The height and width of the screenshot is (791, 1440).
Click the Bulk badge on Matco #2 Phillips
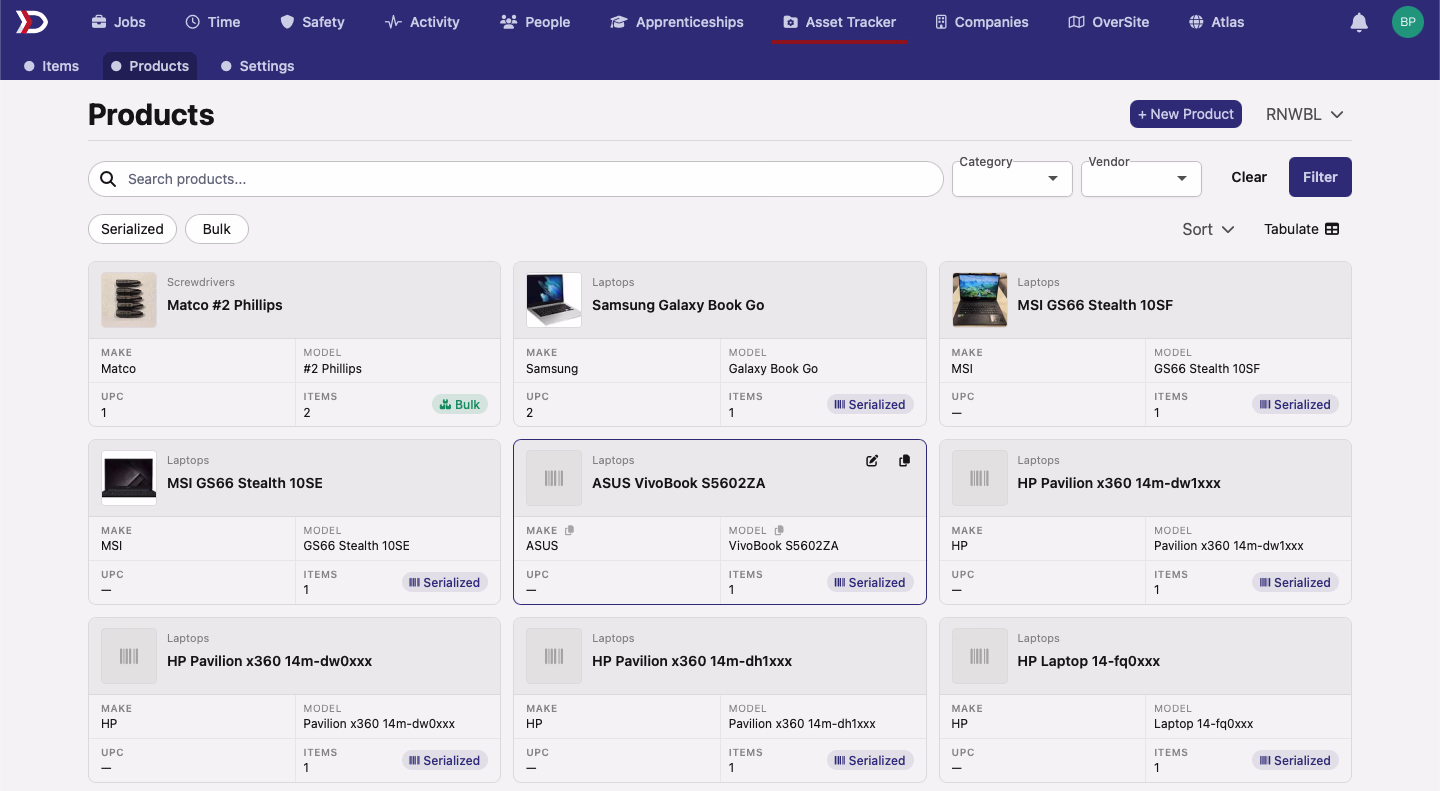pos(460,405)
